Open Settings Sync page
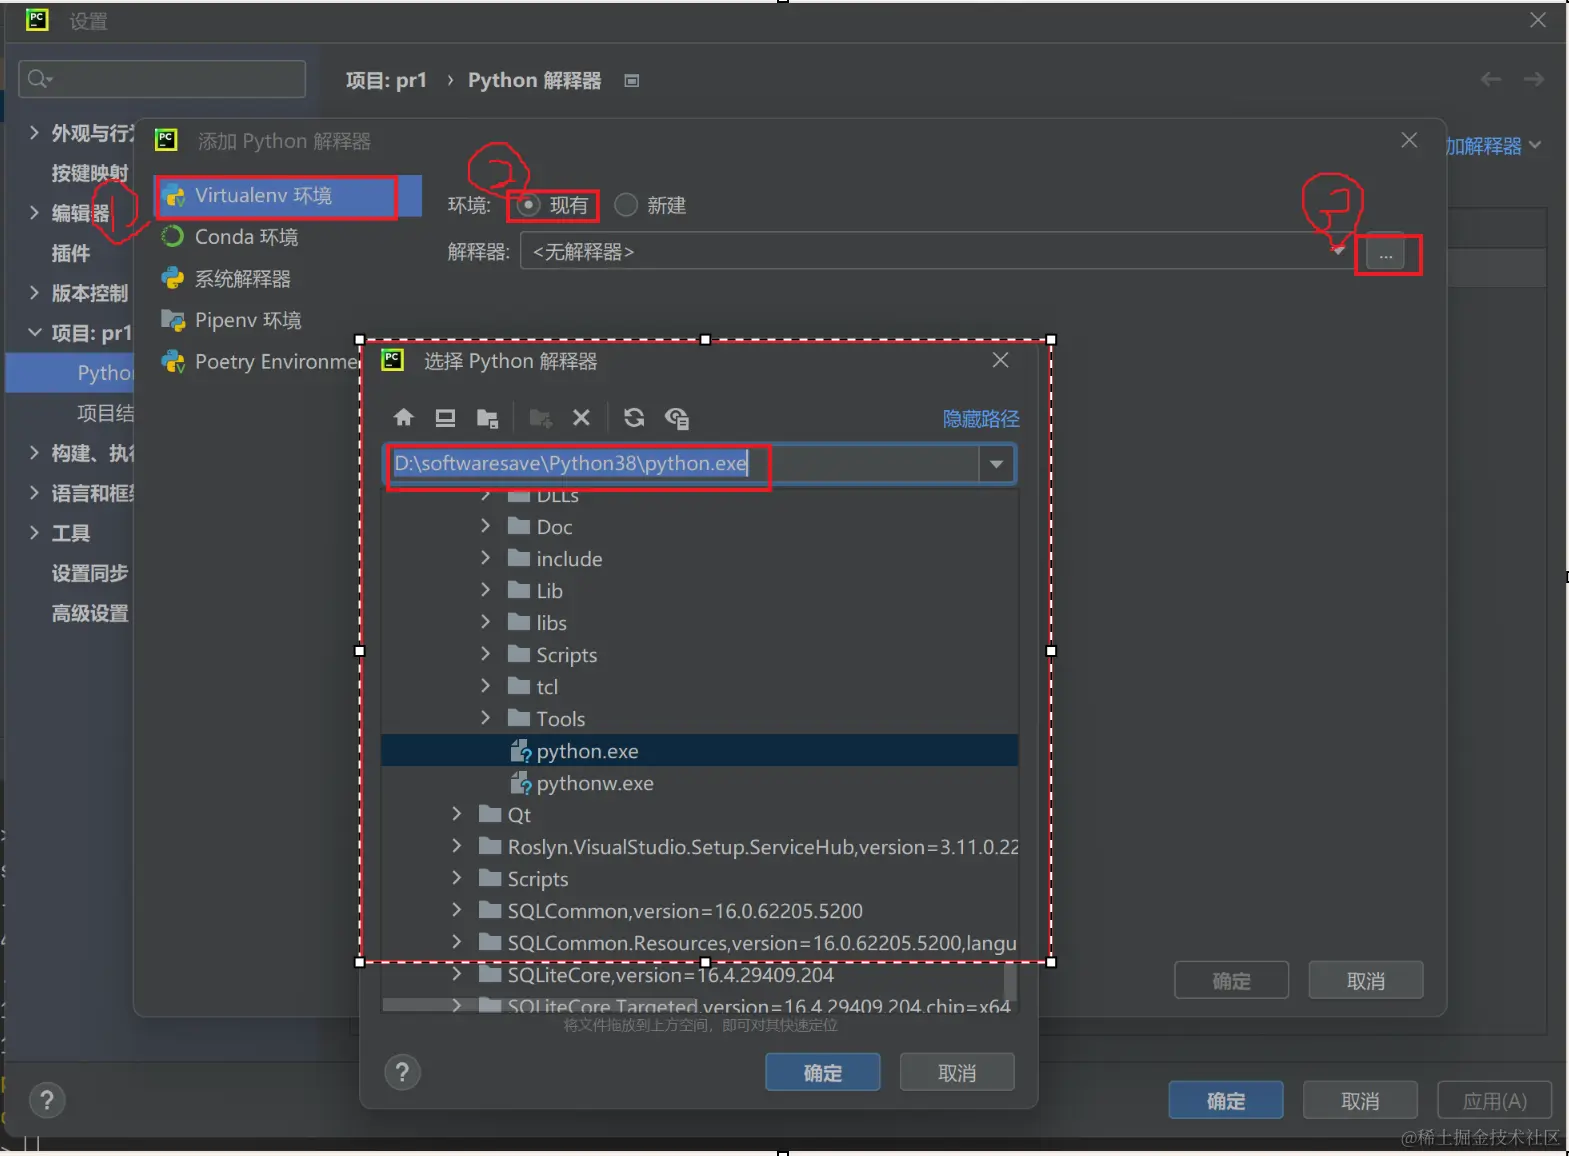Screen dimensions: 1569x1156 click(90, 573)
